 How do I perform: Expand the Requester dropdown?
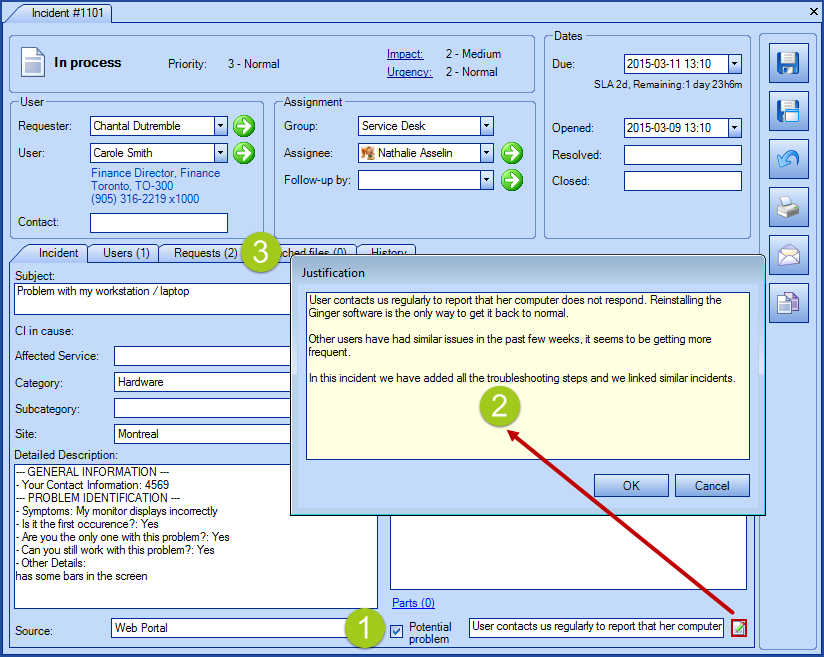[220, 126]
